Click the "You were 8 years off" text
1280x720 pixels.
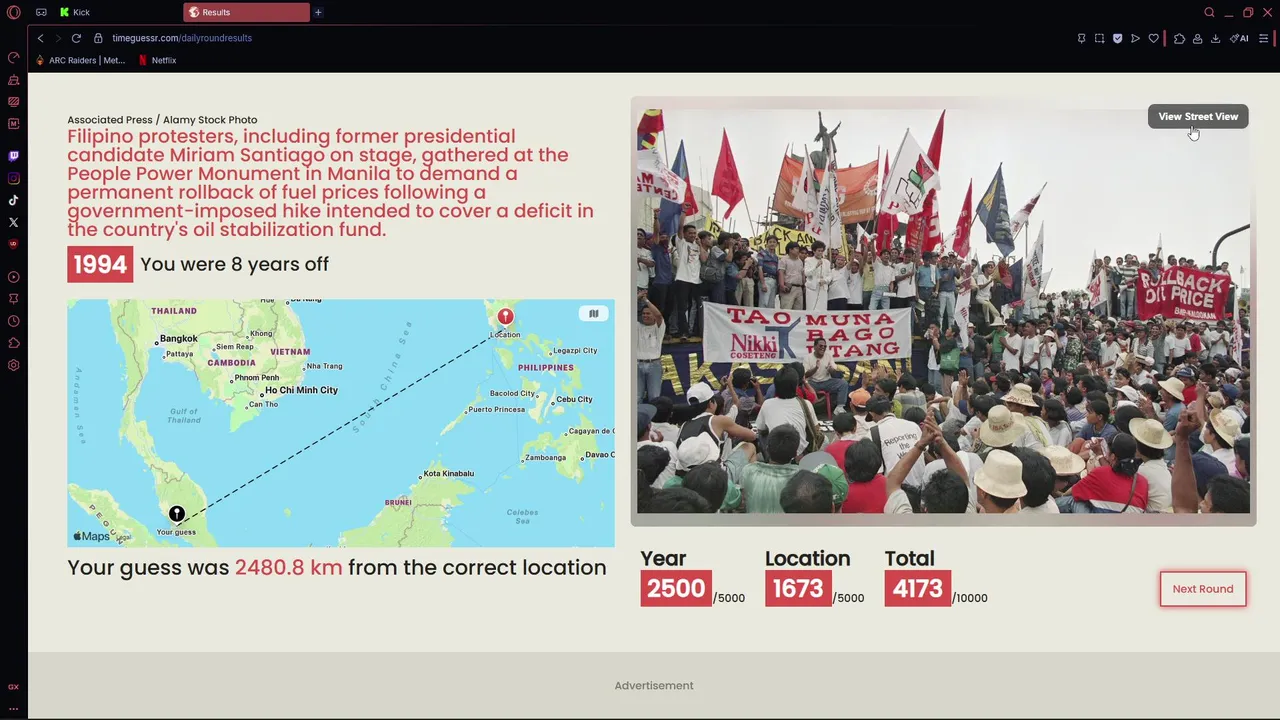click(234, 264)
